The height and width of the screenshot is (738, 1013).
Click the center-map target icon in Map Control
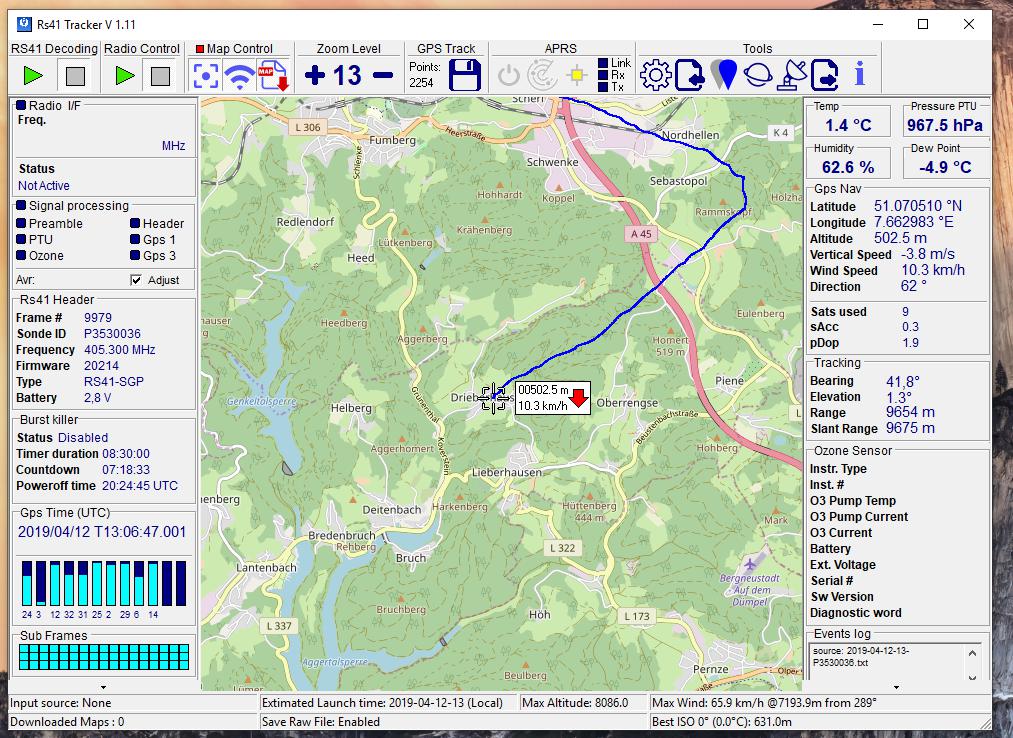(x=206, y=75)
